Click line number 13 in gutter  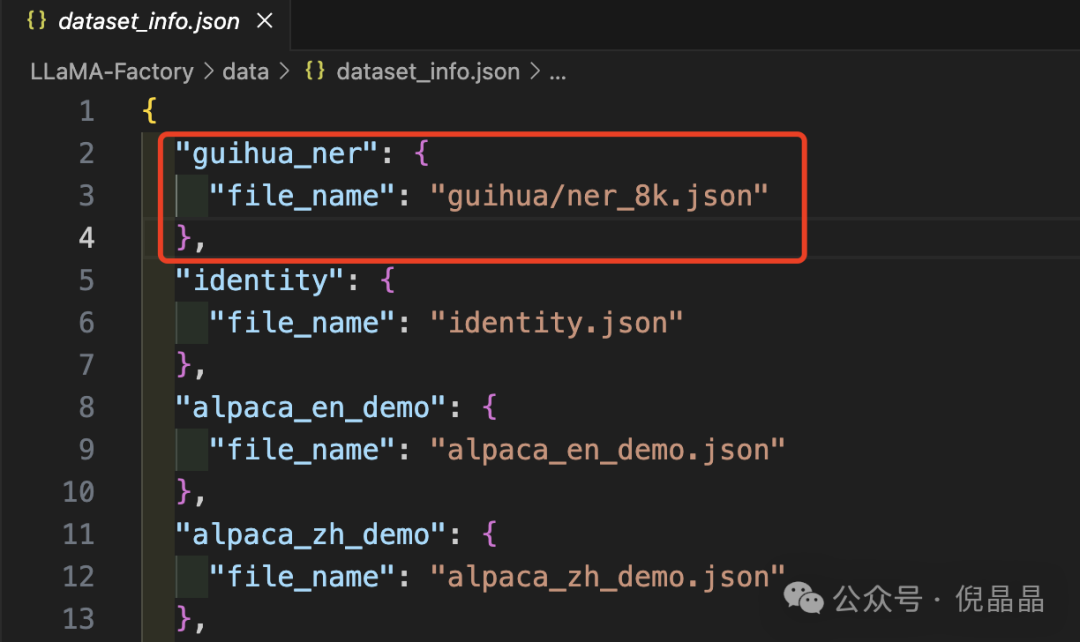coord(79,619)
